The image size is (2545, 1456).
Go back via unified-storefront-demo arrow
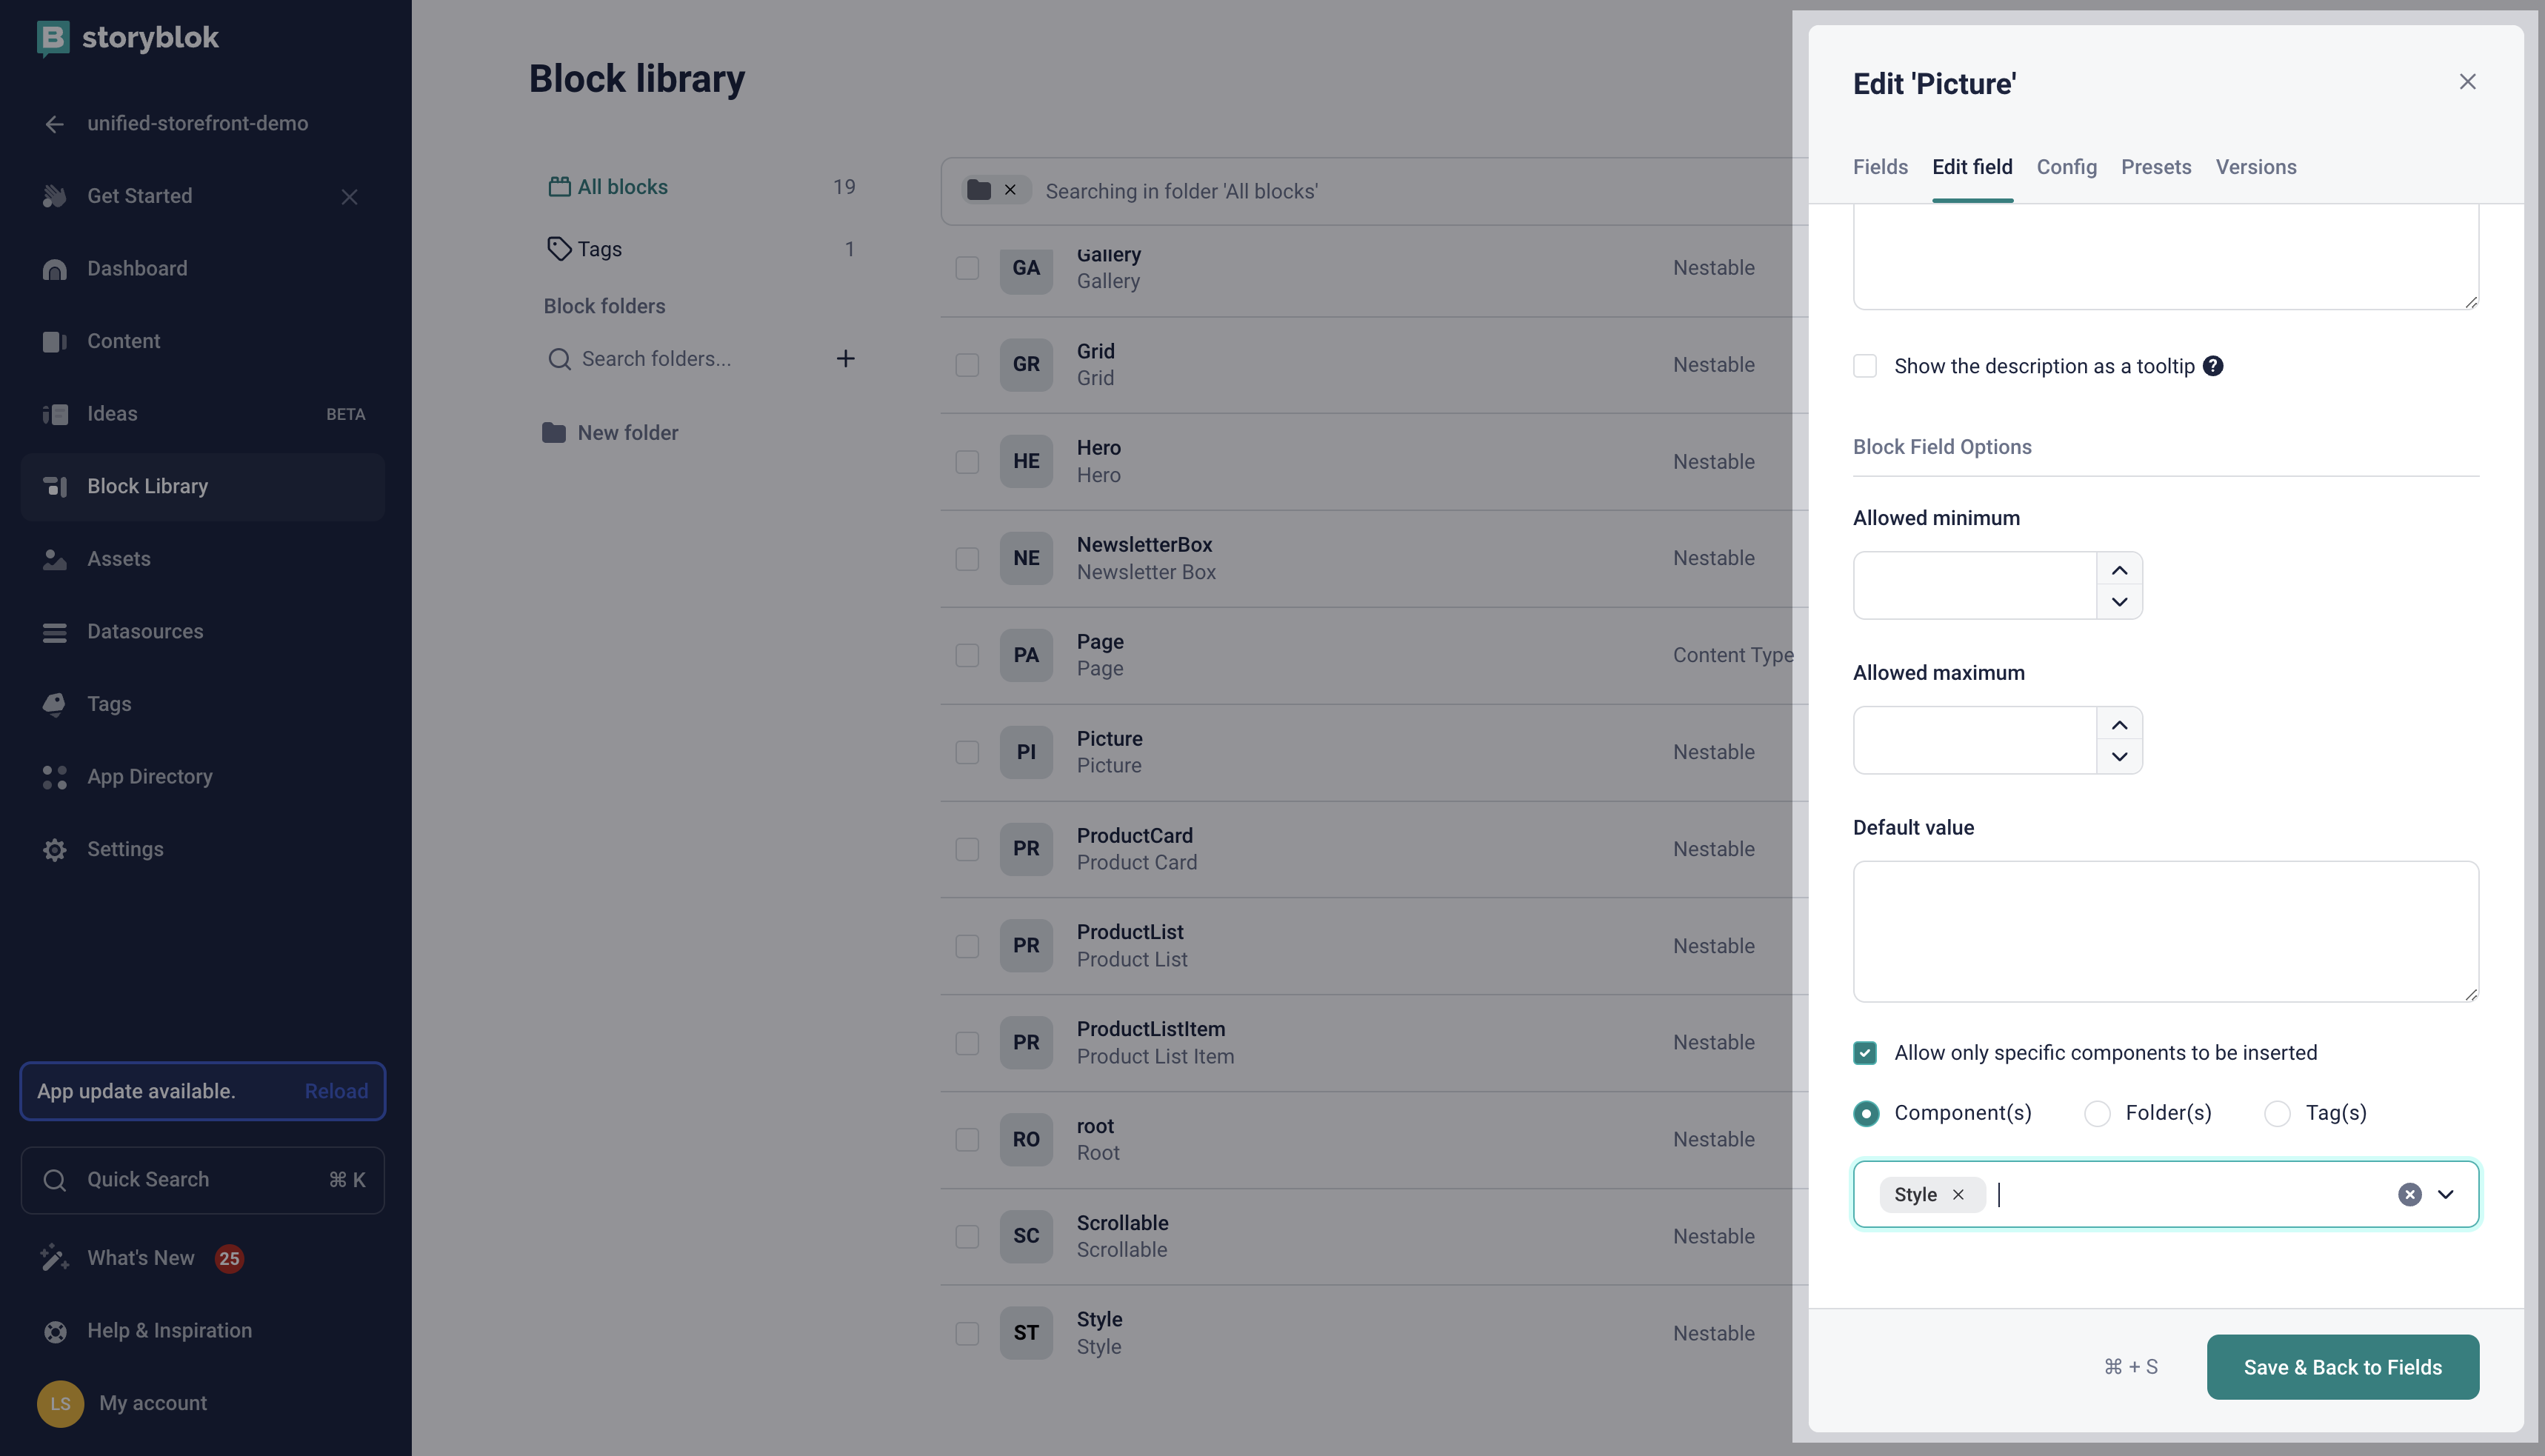[55, 124]
